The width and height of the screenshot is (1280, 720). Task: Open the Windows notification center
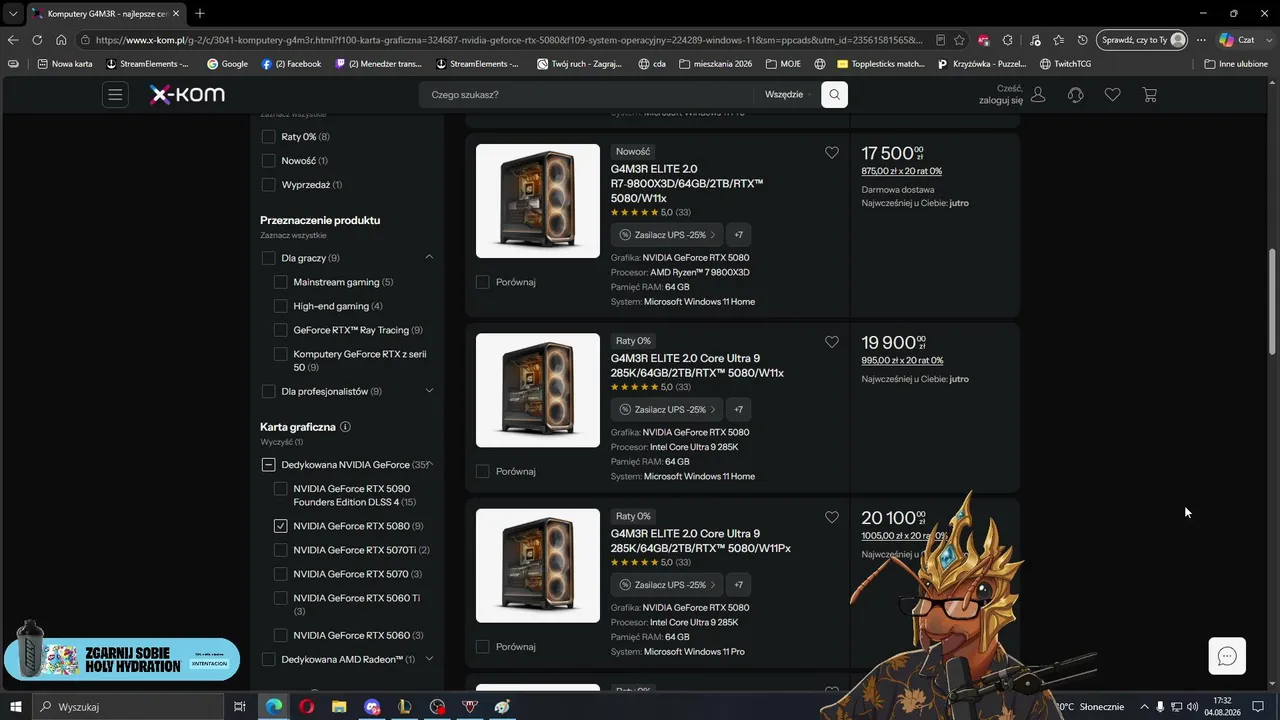1258,707
